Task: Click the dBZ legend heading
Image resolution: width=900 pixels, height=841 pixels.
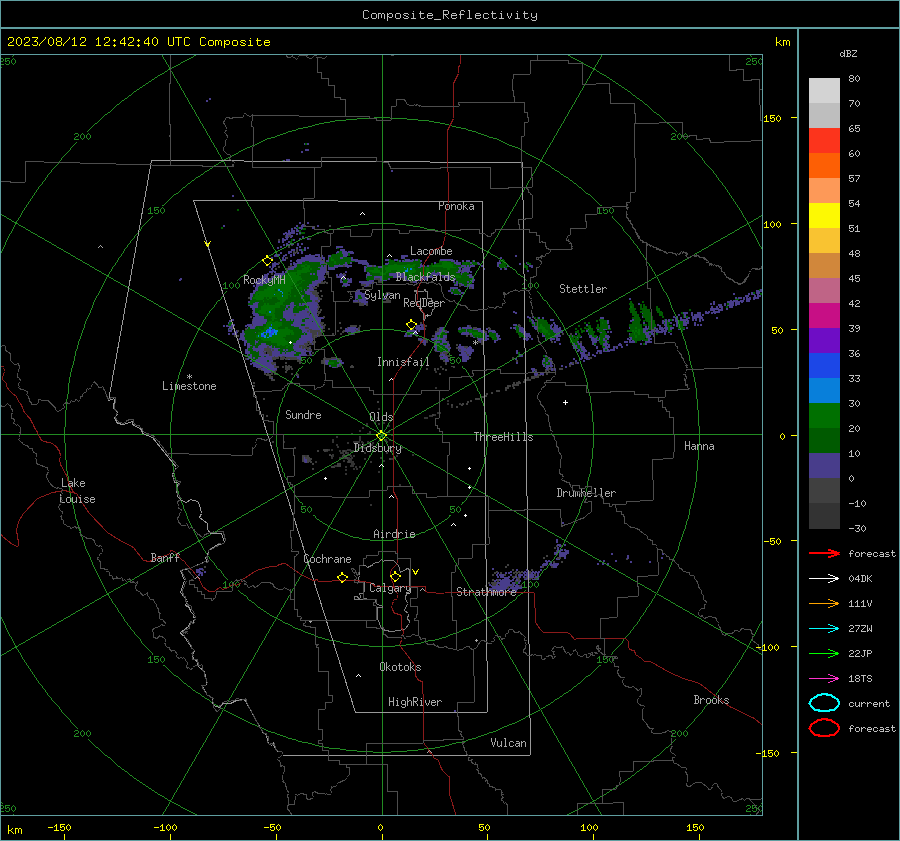Action: (848, 53)
